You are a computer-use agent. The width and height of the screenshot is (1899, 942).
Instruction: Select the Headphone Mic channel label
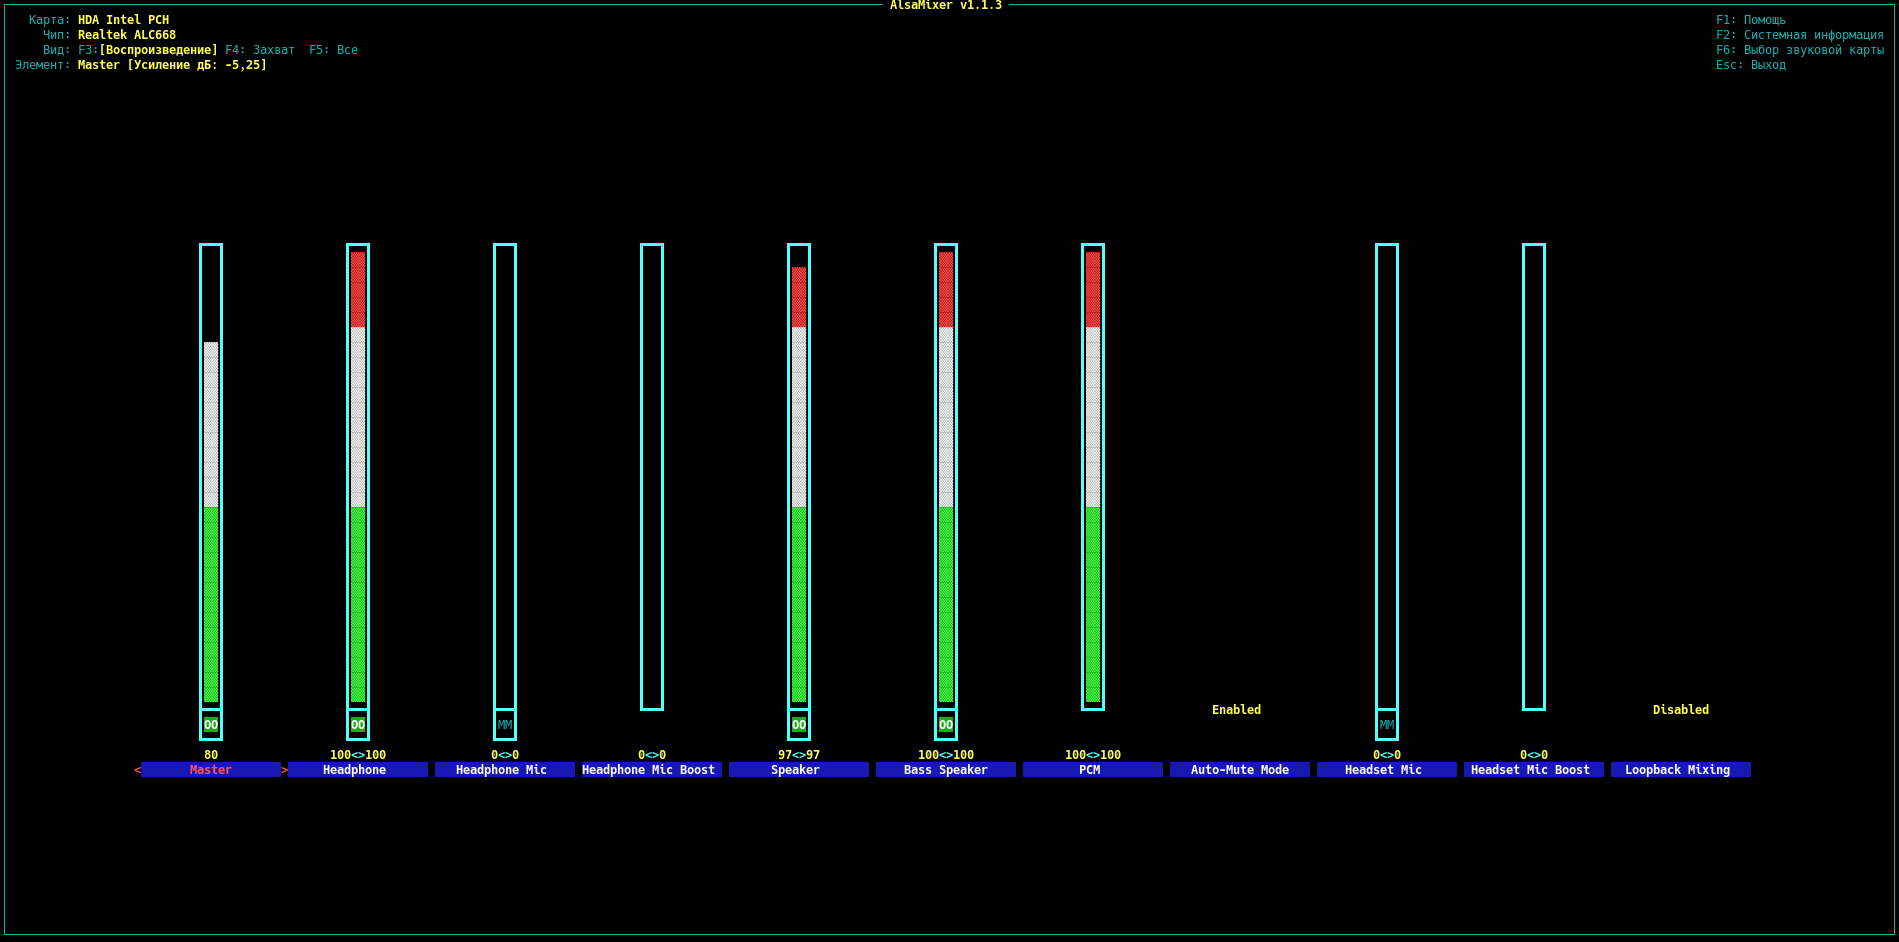pyautogui.click(x=505, y=770)
